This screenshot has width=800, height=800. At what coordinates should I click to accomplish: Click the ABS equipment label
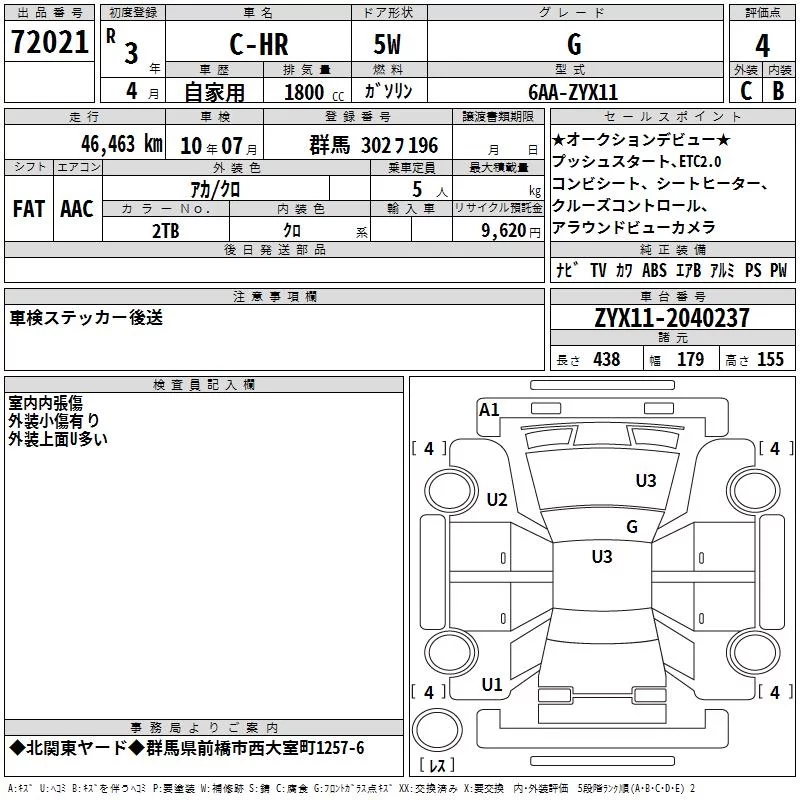coord(654,270)
